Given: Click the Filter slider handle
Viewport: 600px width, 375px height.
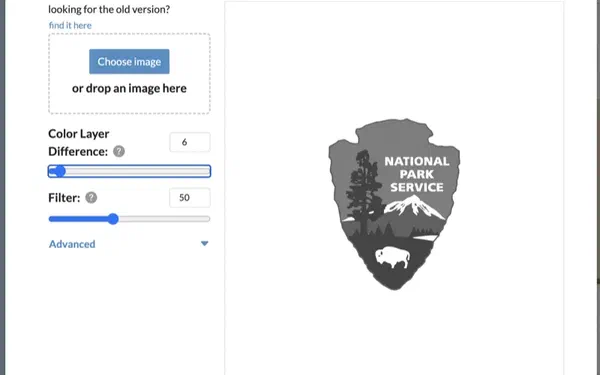Looking at the screenshot, I should click(113, 219).
